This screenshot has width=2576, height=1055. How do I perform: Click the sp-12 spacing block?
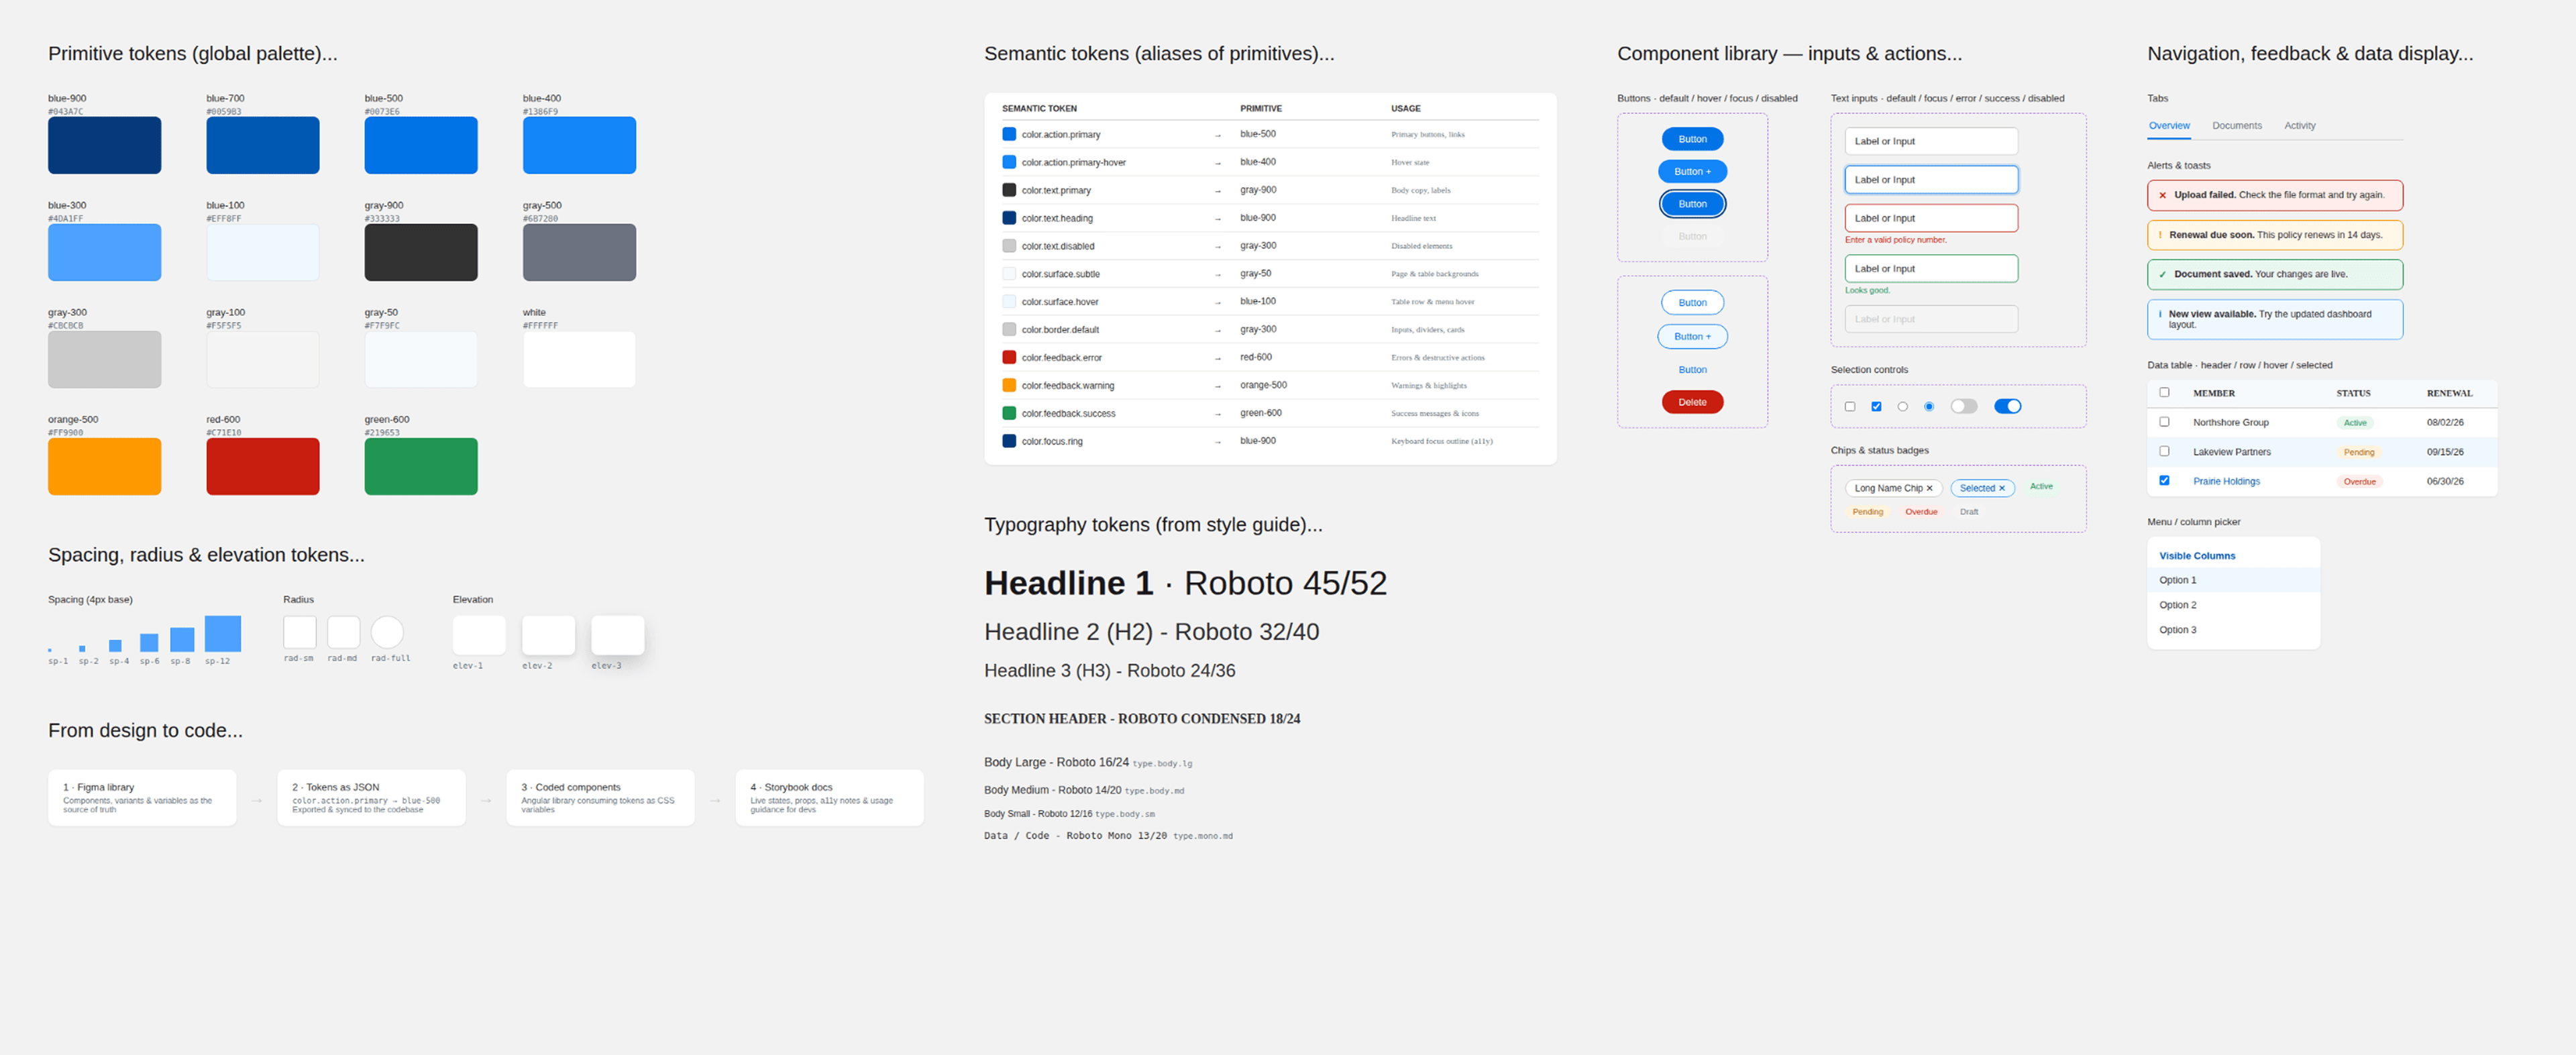[x=223, y=634]
